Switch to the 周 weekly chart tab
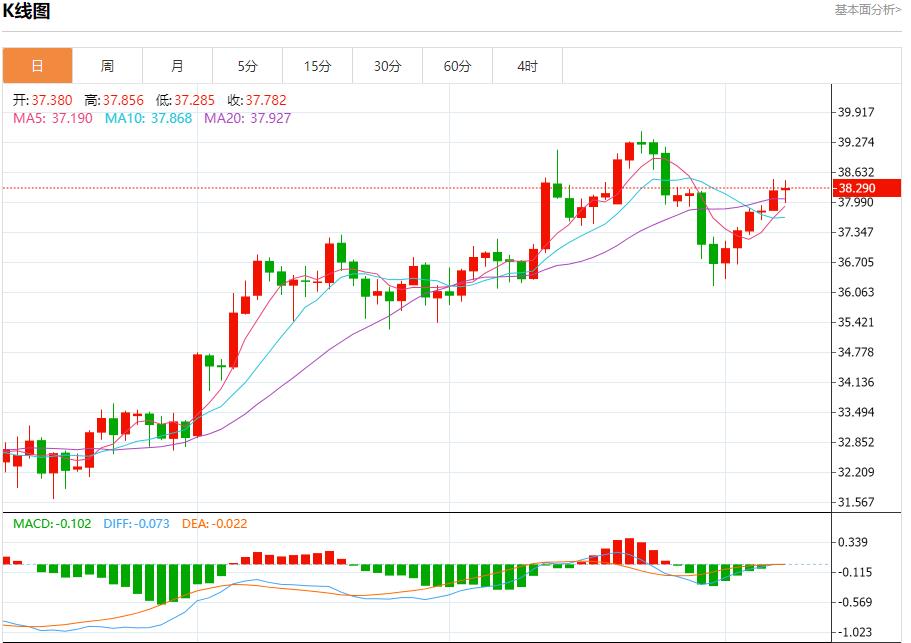This screenshot has width=911, height=643. pos(108,64)
